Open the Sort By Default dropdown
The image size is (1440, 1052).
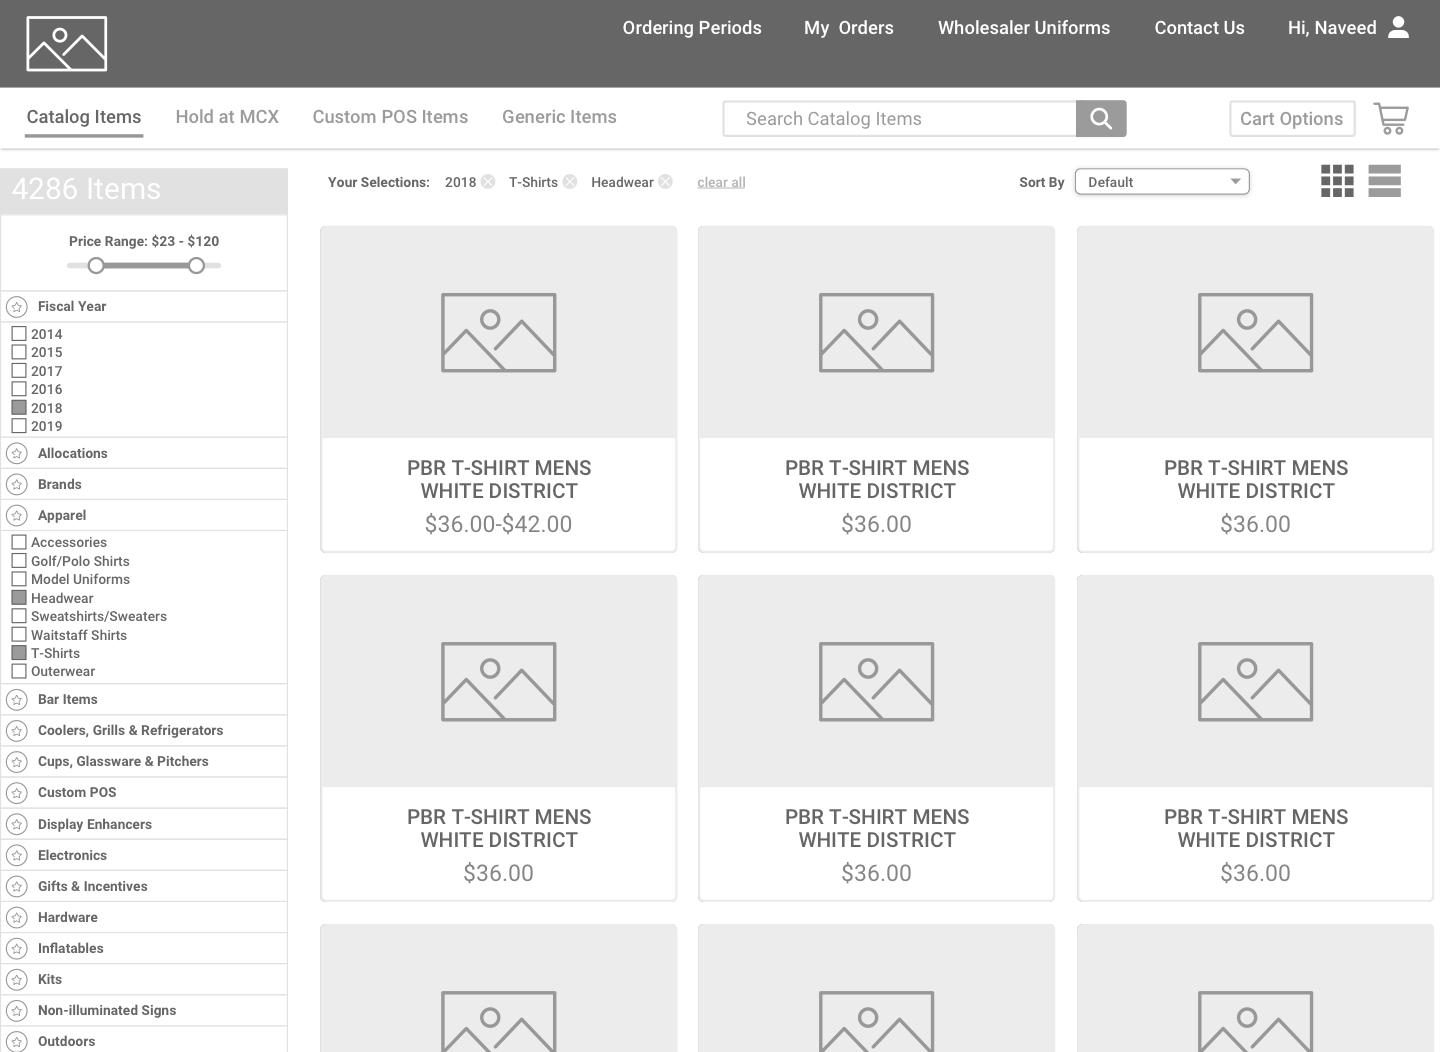1162,182
